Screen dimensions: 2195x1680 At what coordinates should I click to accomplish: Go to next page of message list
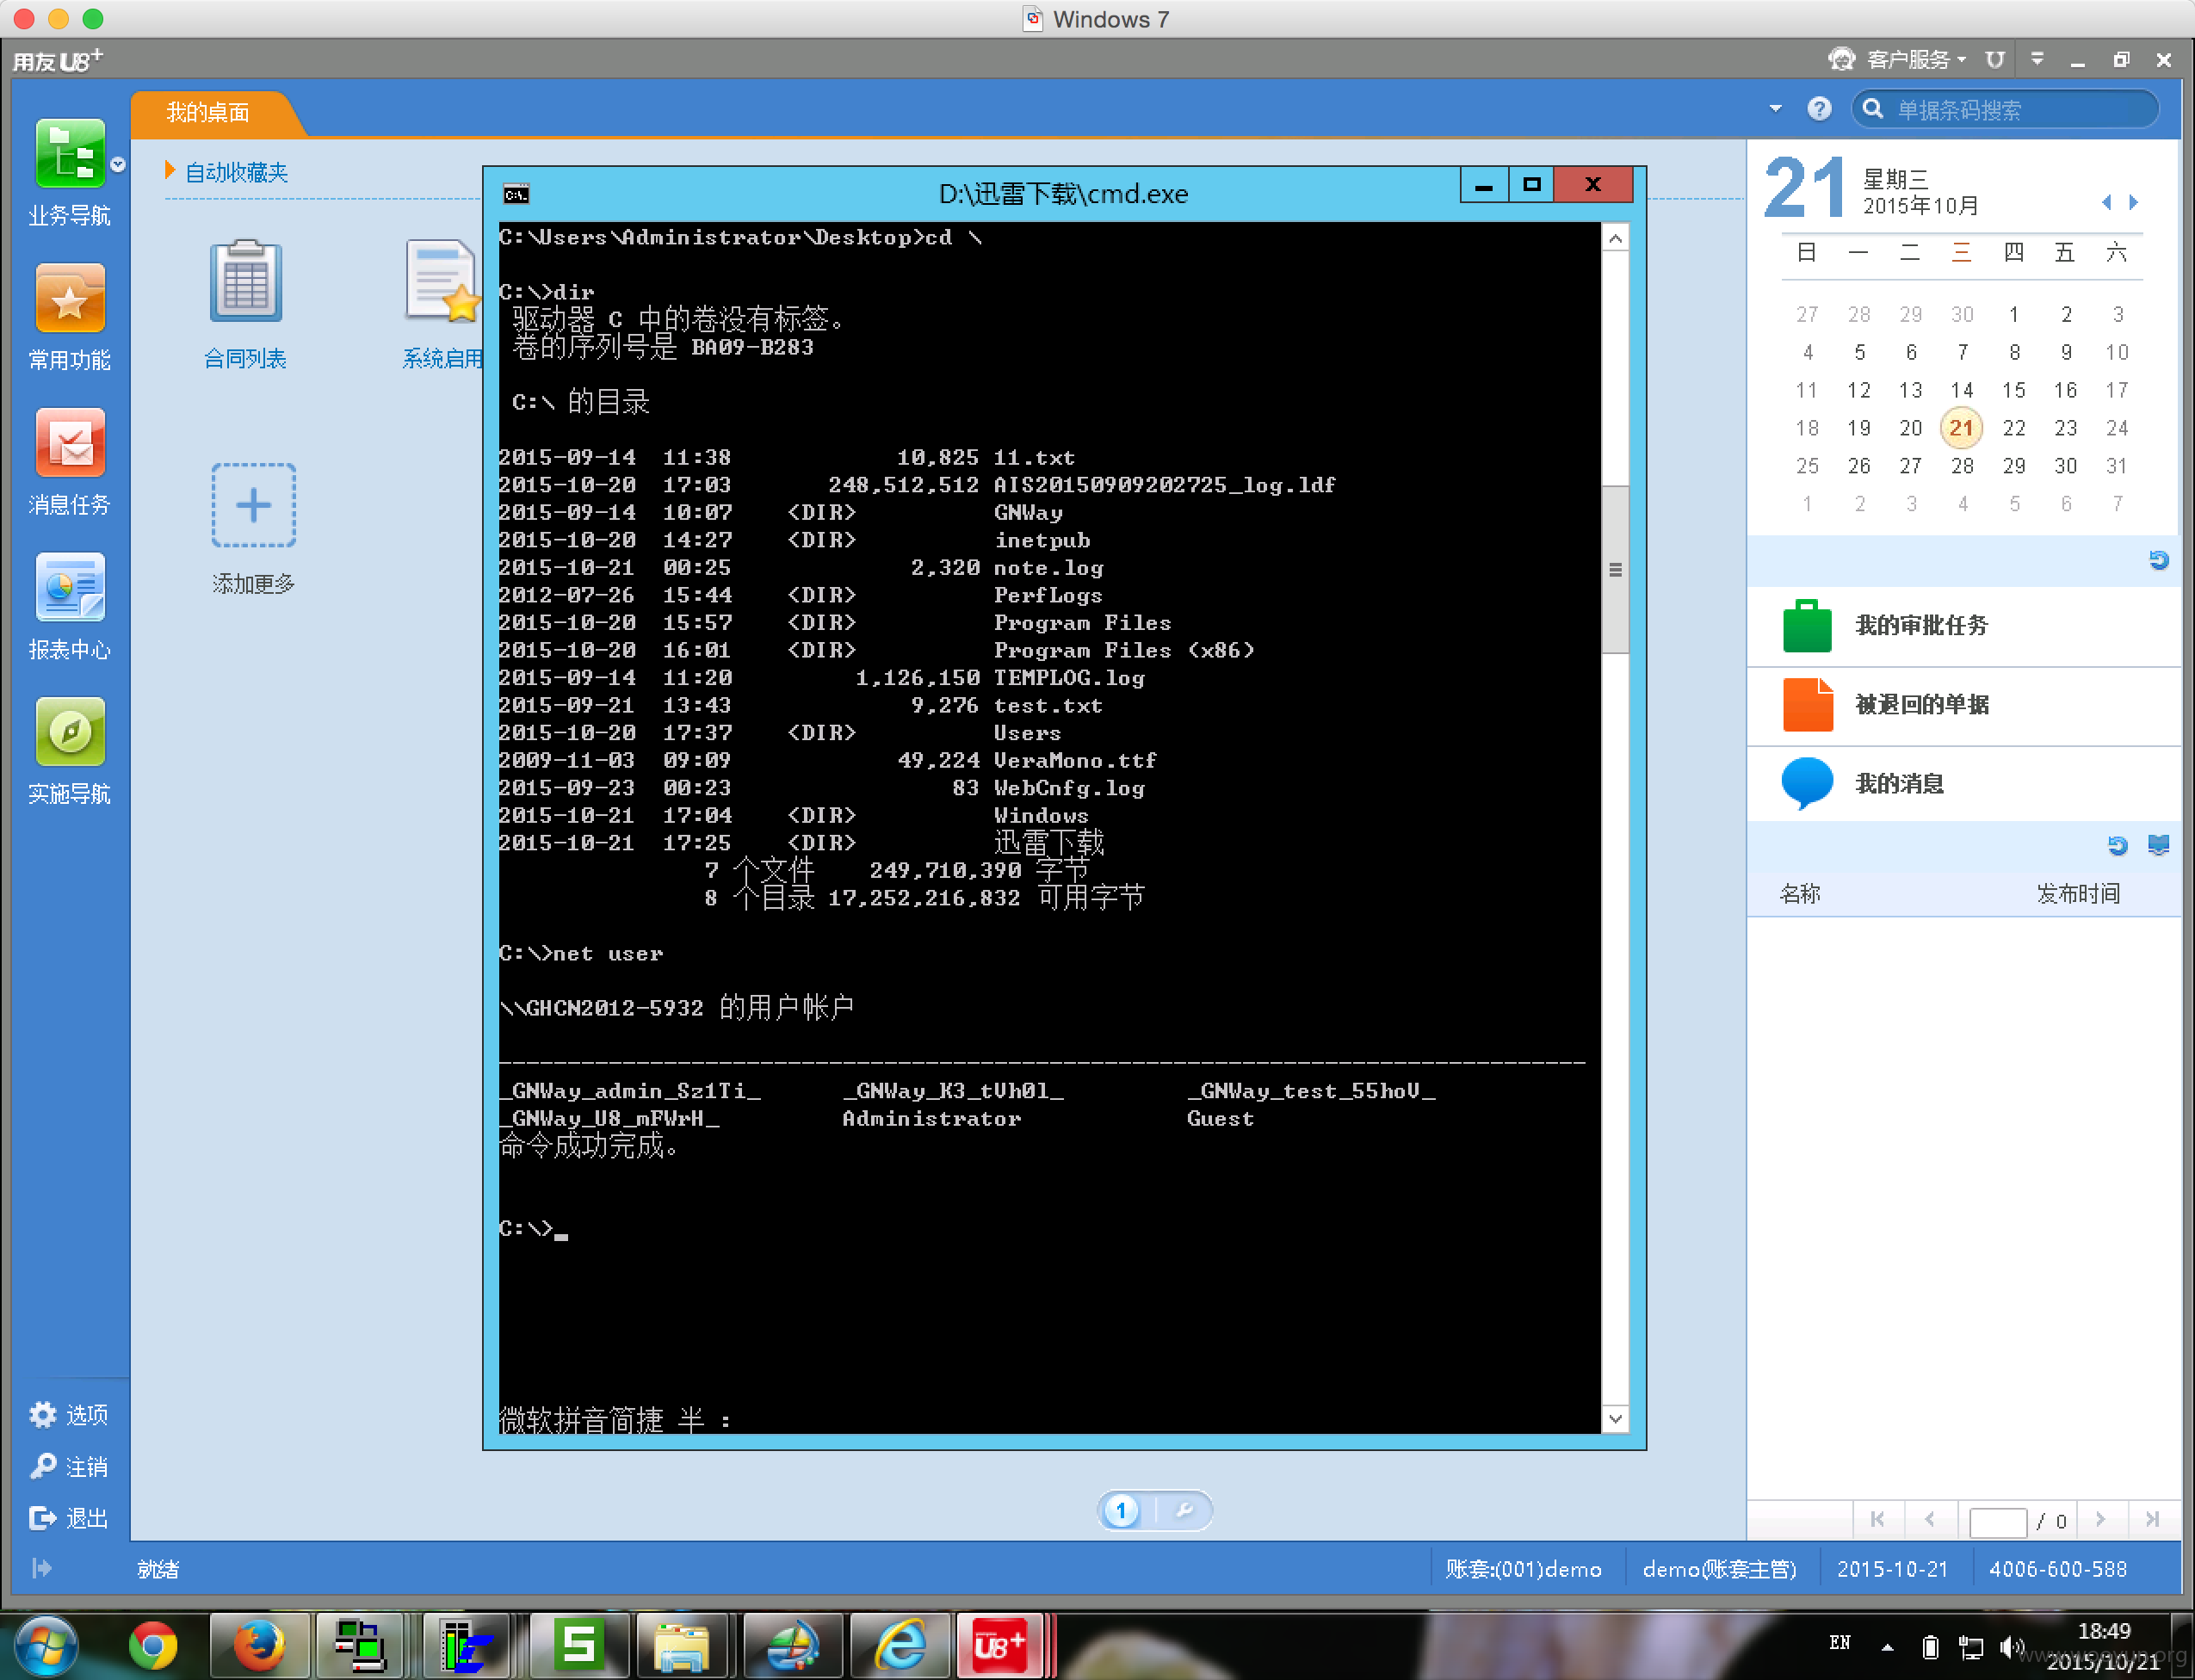coord(2100,1519)
